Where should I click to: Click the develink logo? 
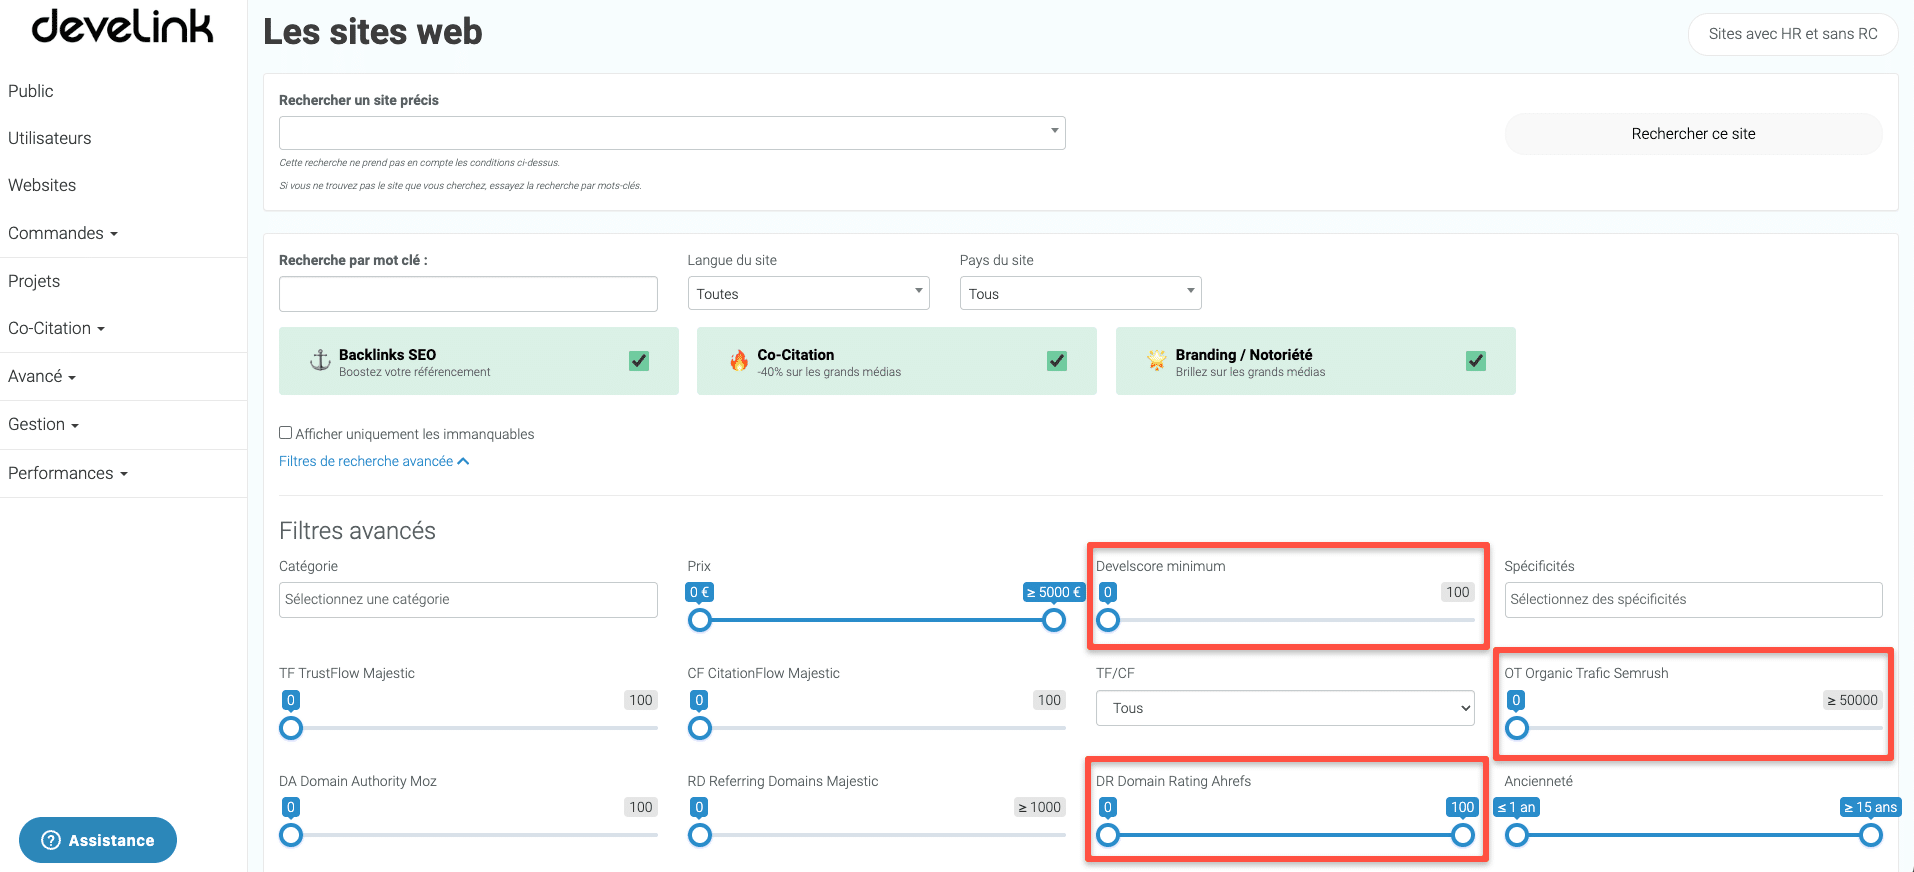tap(122, 27)
